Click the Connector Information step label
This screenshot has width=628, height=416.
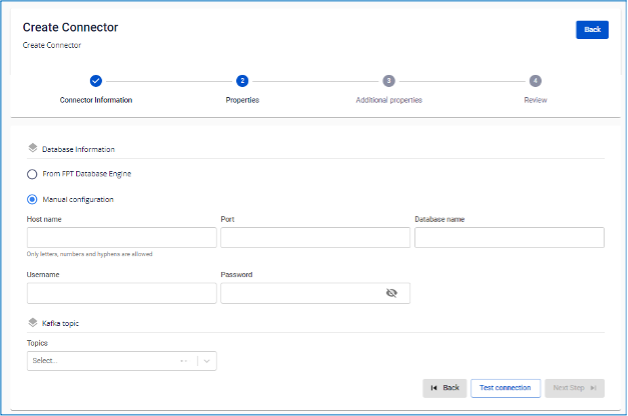coord(96,100)
